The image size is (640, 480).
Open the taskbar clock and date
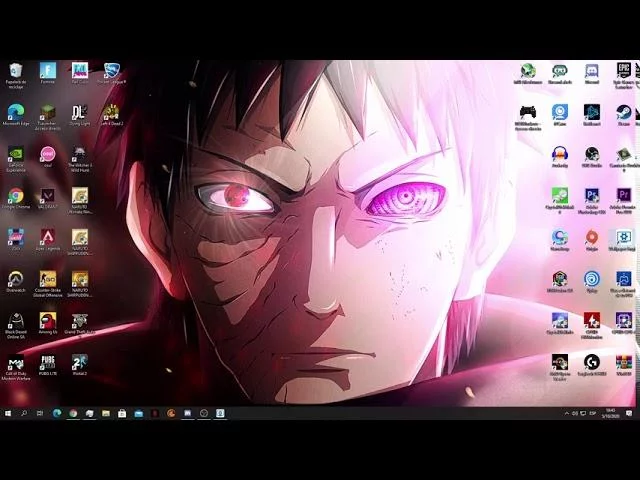coord(611,413)
